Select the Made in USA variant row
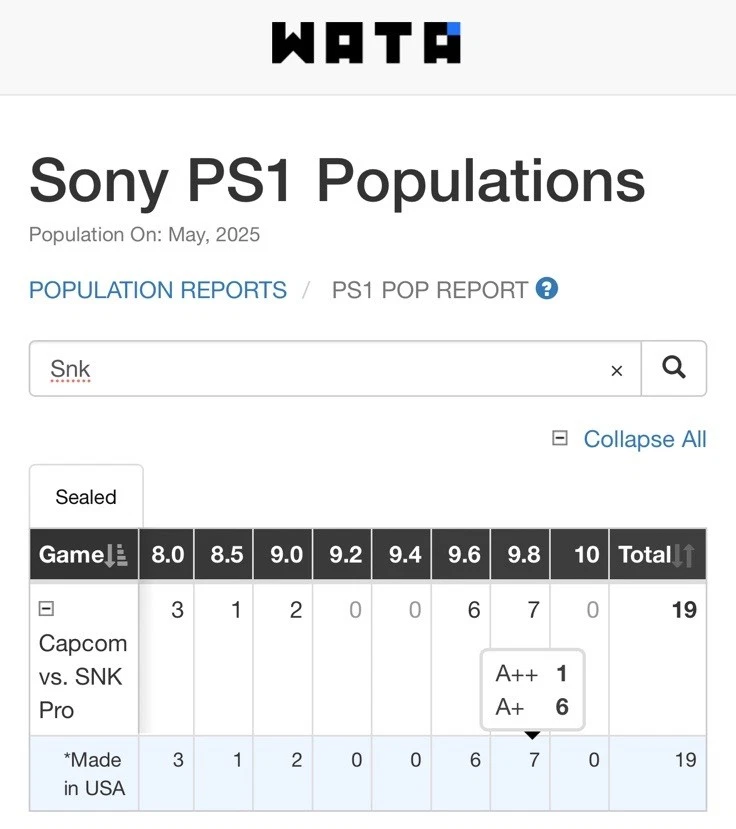Image resolution: width=736 pixels, height=829 pixels. (94, 774)
